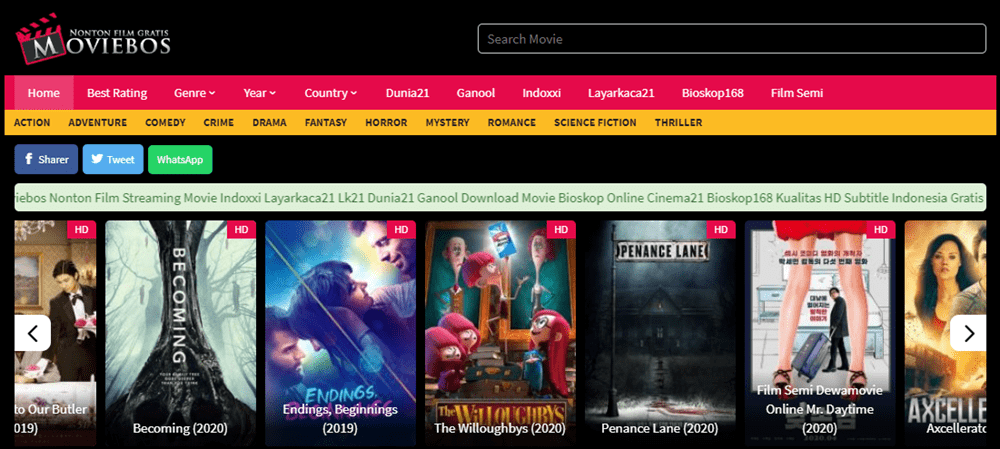Select the MYSTERY genre link
1000x449 pixels.
[x=447, y=122]
